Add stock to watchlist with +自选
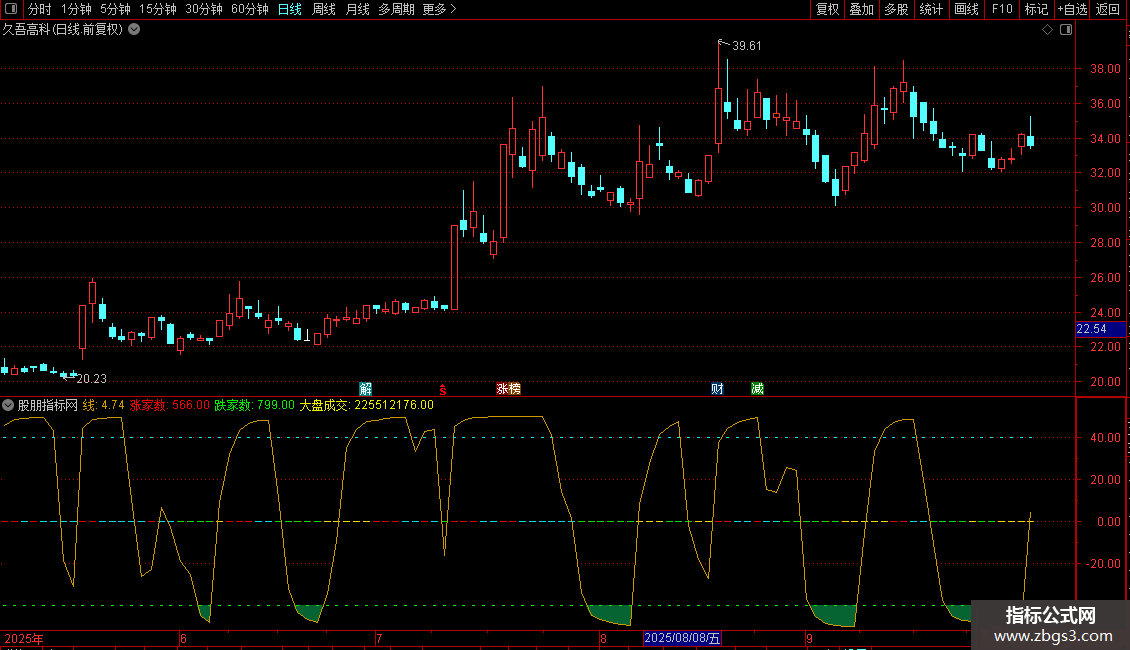 coord(1072,9)
